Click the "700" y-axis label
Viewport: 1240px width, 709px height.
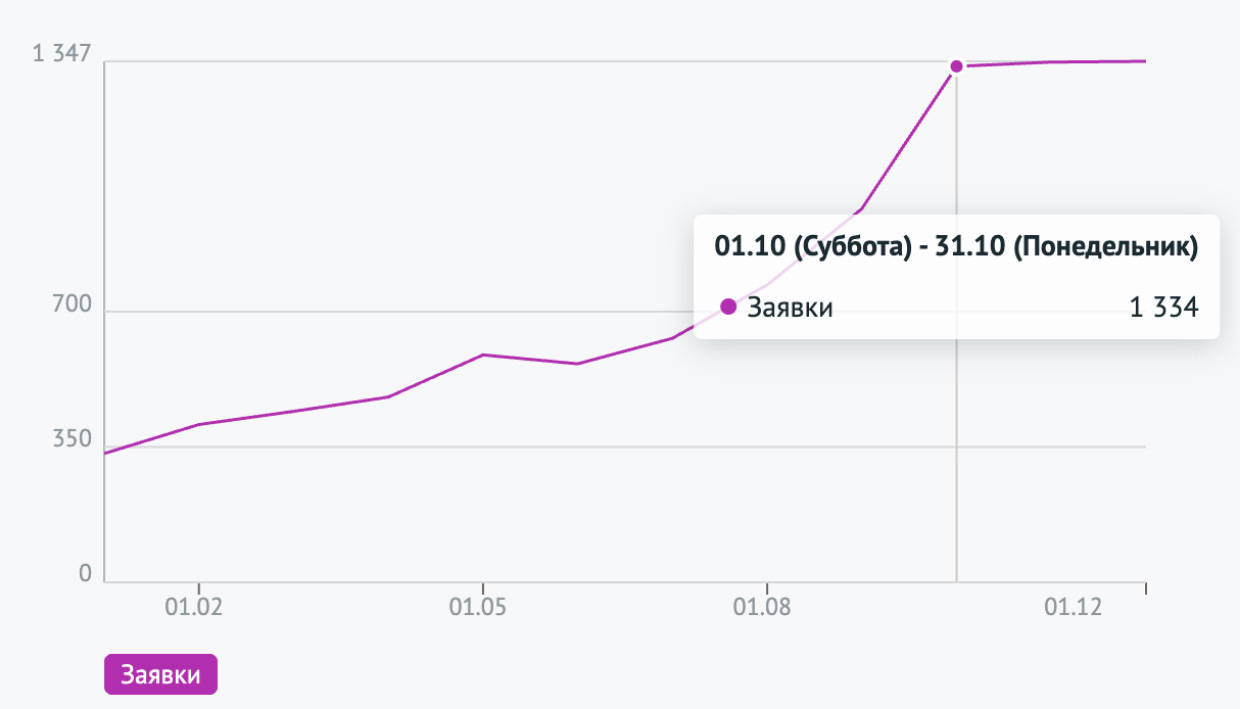pyautogui.click(x=71, y=304)
